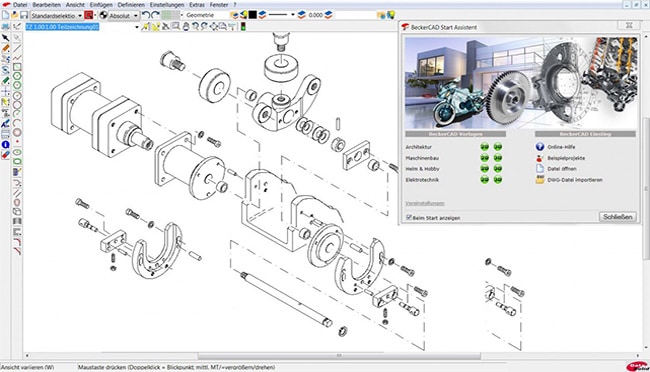Screen dimensions: 650x372
Task: Select the red eraser tool
Action: [x=5, y=155]
